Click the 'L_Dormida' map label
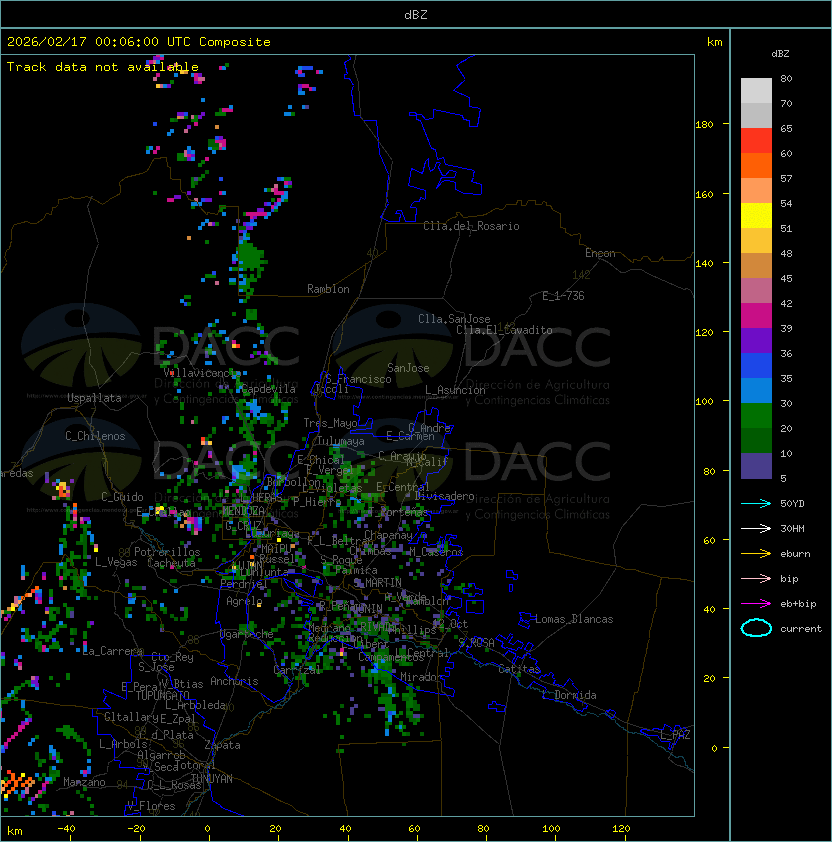Viewport: 832px width, 842px height. click(x=569, y=695)
